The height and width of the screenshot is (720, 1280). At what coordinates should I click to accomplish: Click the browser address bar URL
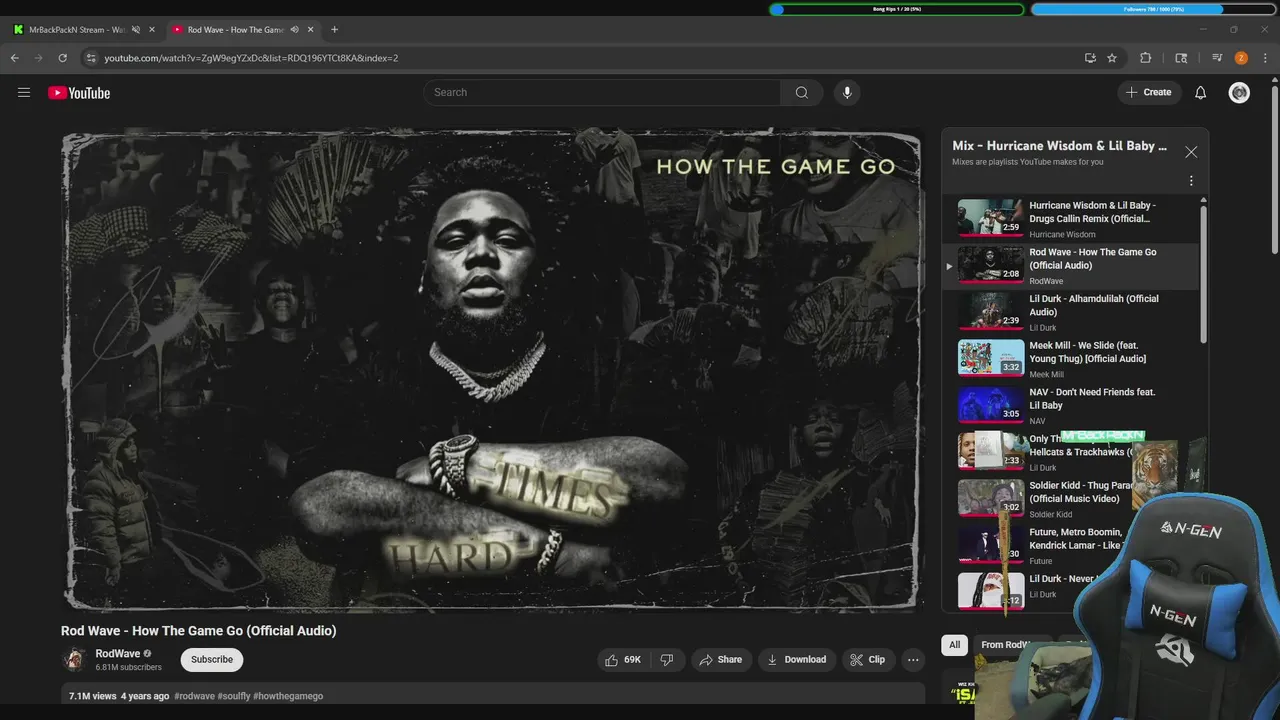pos(251,58)
